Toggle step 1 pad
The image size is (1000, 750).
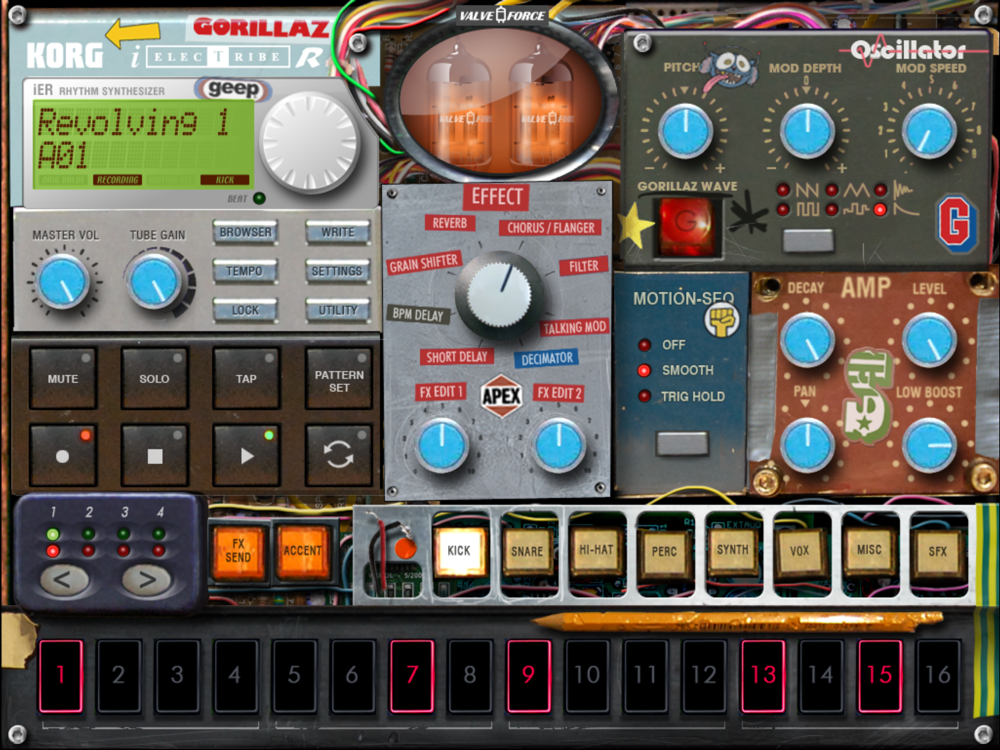click(61, 675)
